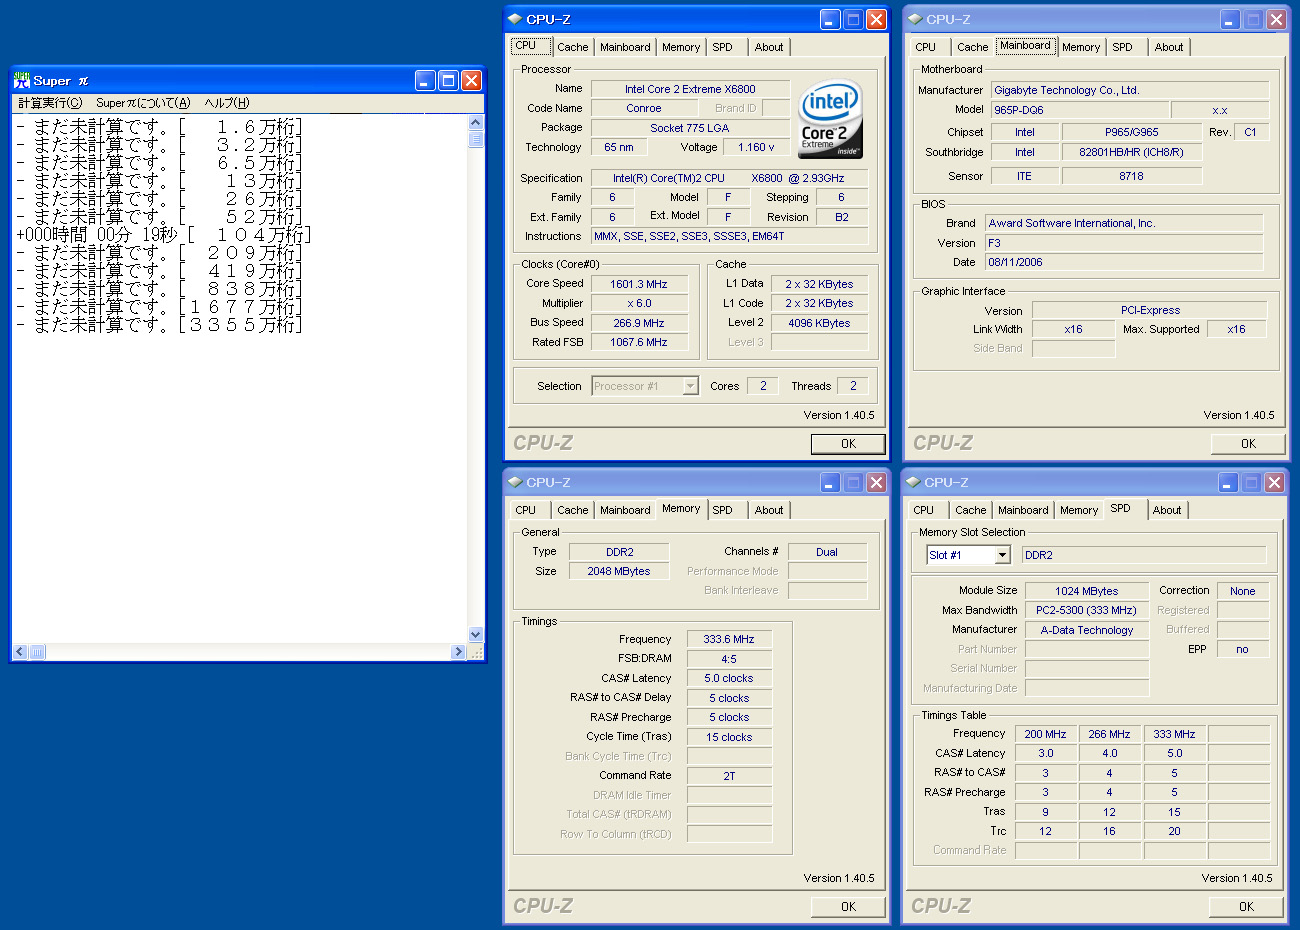Open the Super πについて menu

tap(142, 103)
